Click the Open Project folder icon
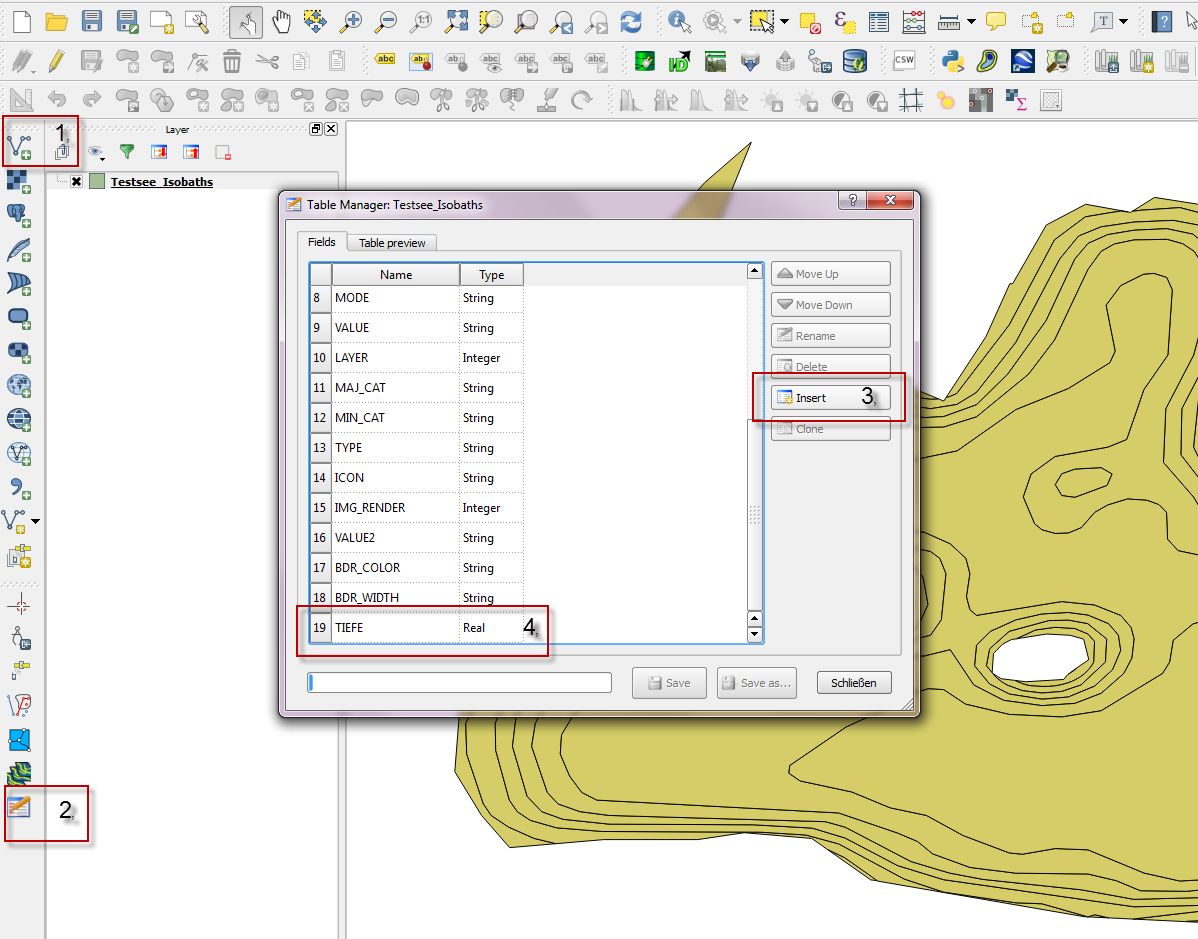Viewport: 1198px width, 939px height. pyautogui.click(x=56, y=21)
